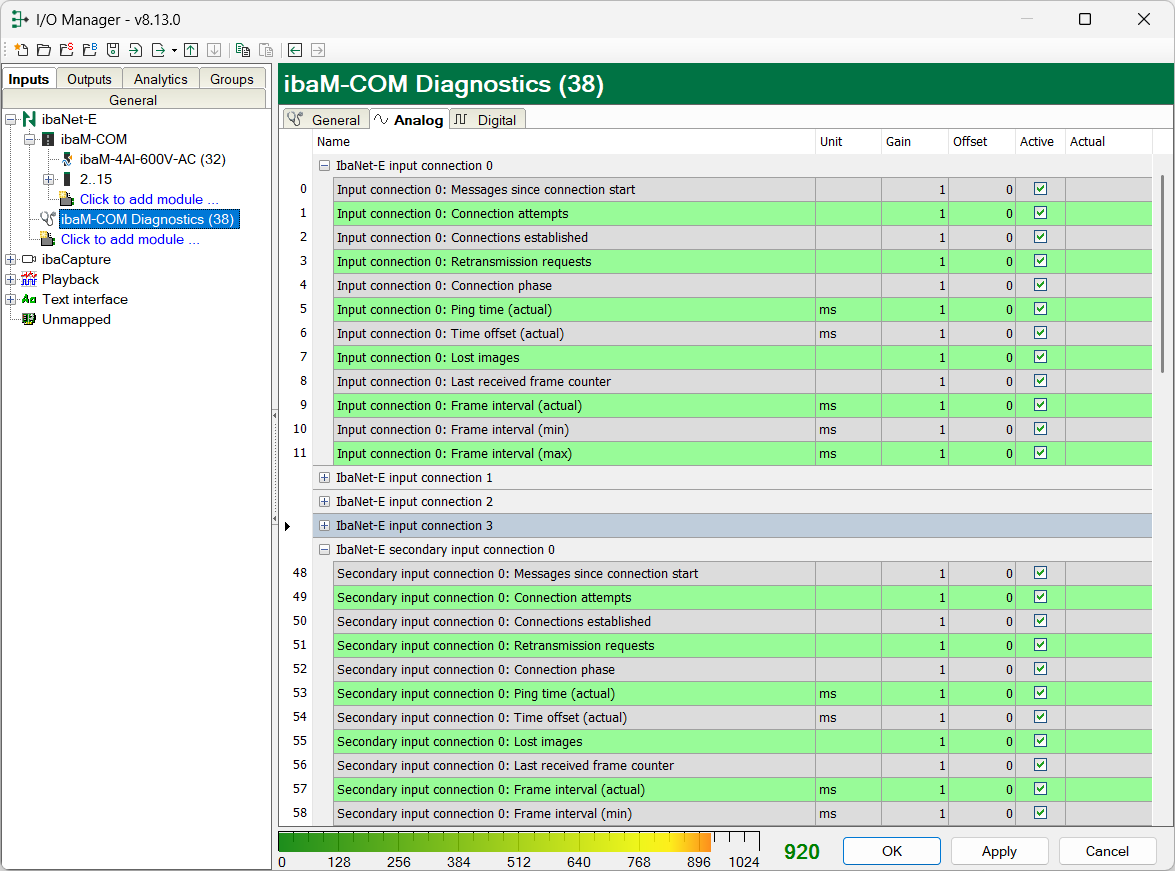Click the green left-arrow Back icon
Screen dimensions: 1175x871
click(x=295, y=50)
